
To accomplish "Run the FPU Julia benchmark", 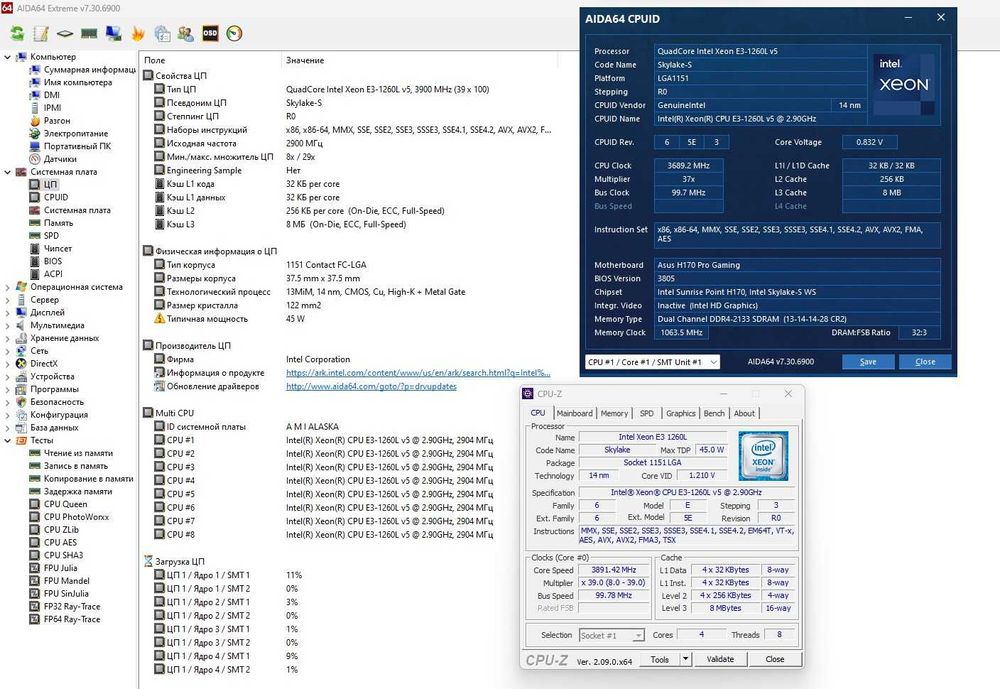I will coord(61,568).
